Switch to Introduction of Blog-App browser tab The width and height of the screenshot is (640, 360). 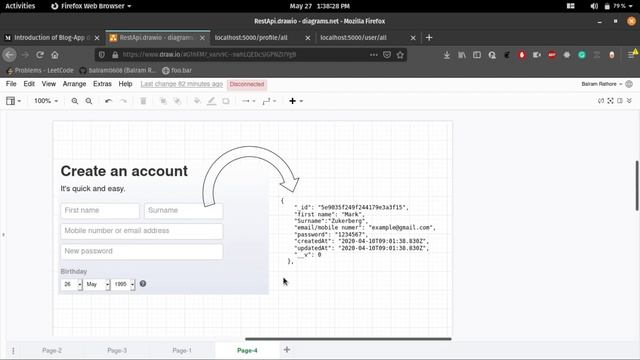pos(52,38)
